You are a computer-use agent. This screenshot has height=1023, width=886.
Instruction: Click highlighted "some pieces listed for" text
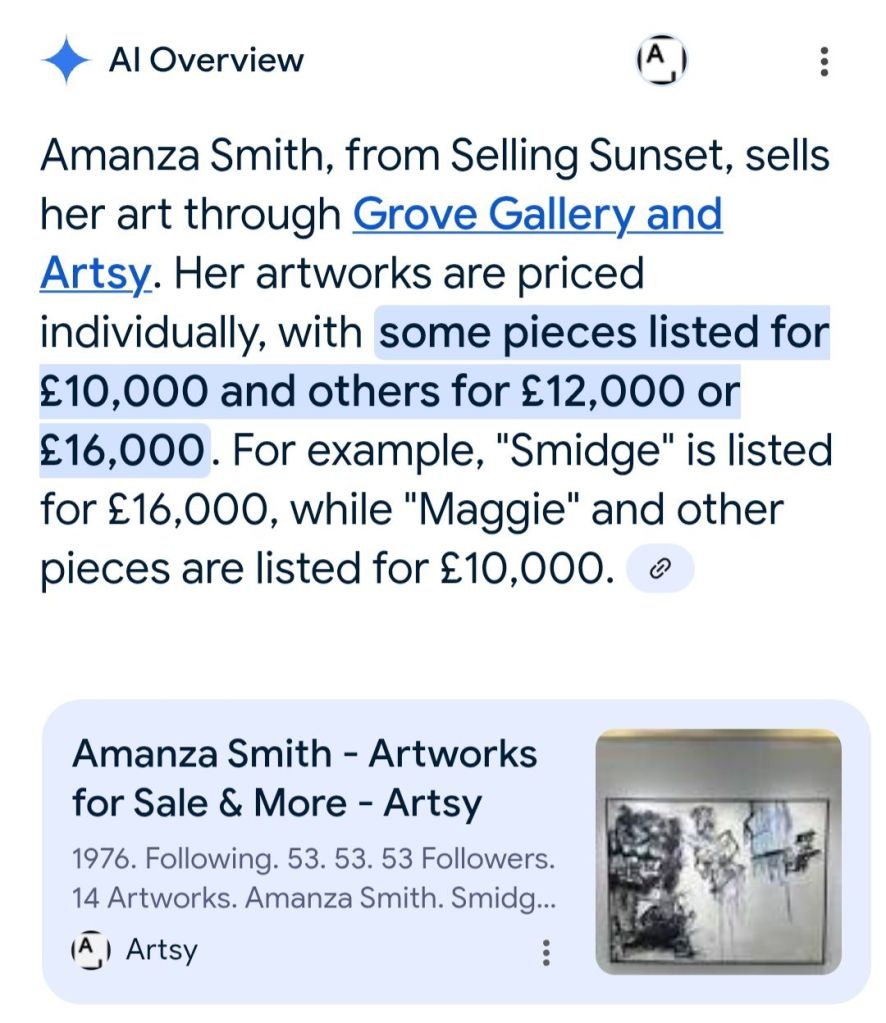tap(604, 332)
